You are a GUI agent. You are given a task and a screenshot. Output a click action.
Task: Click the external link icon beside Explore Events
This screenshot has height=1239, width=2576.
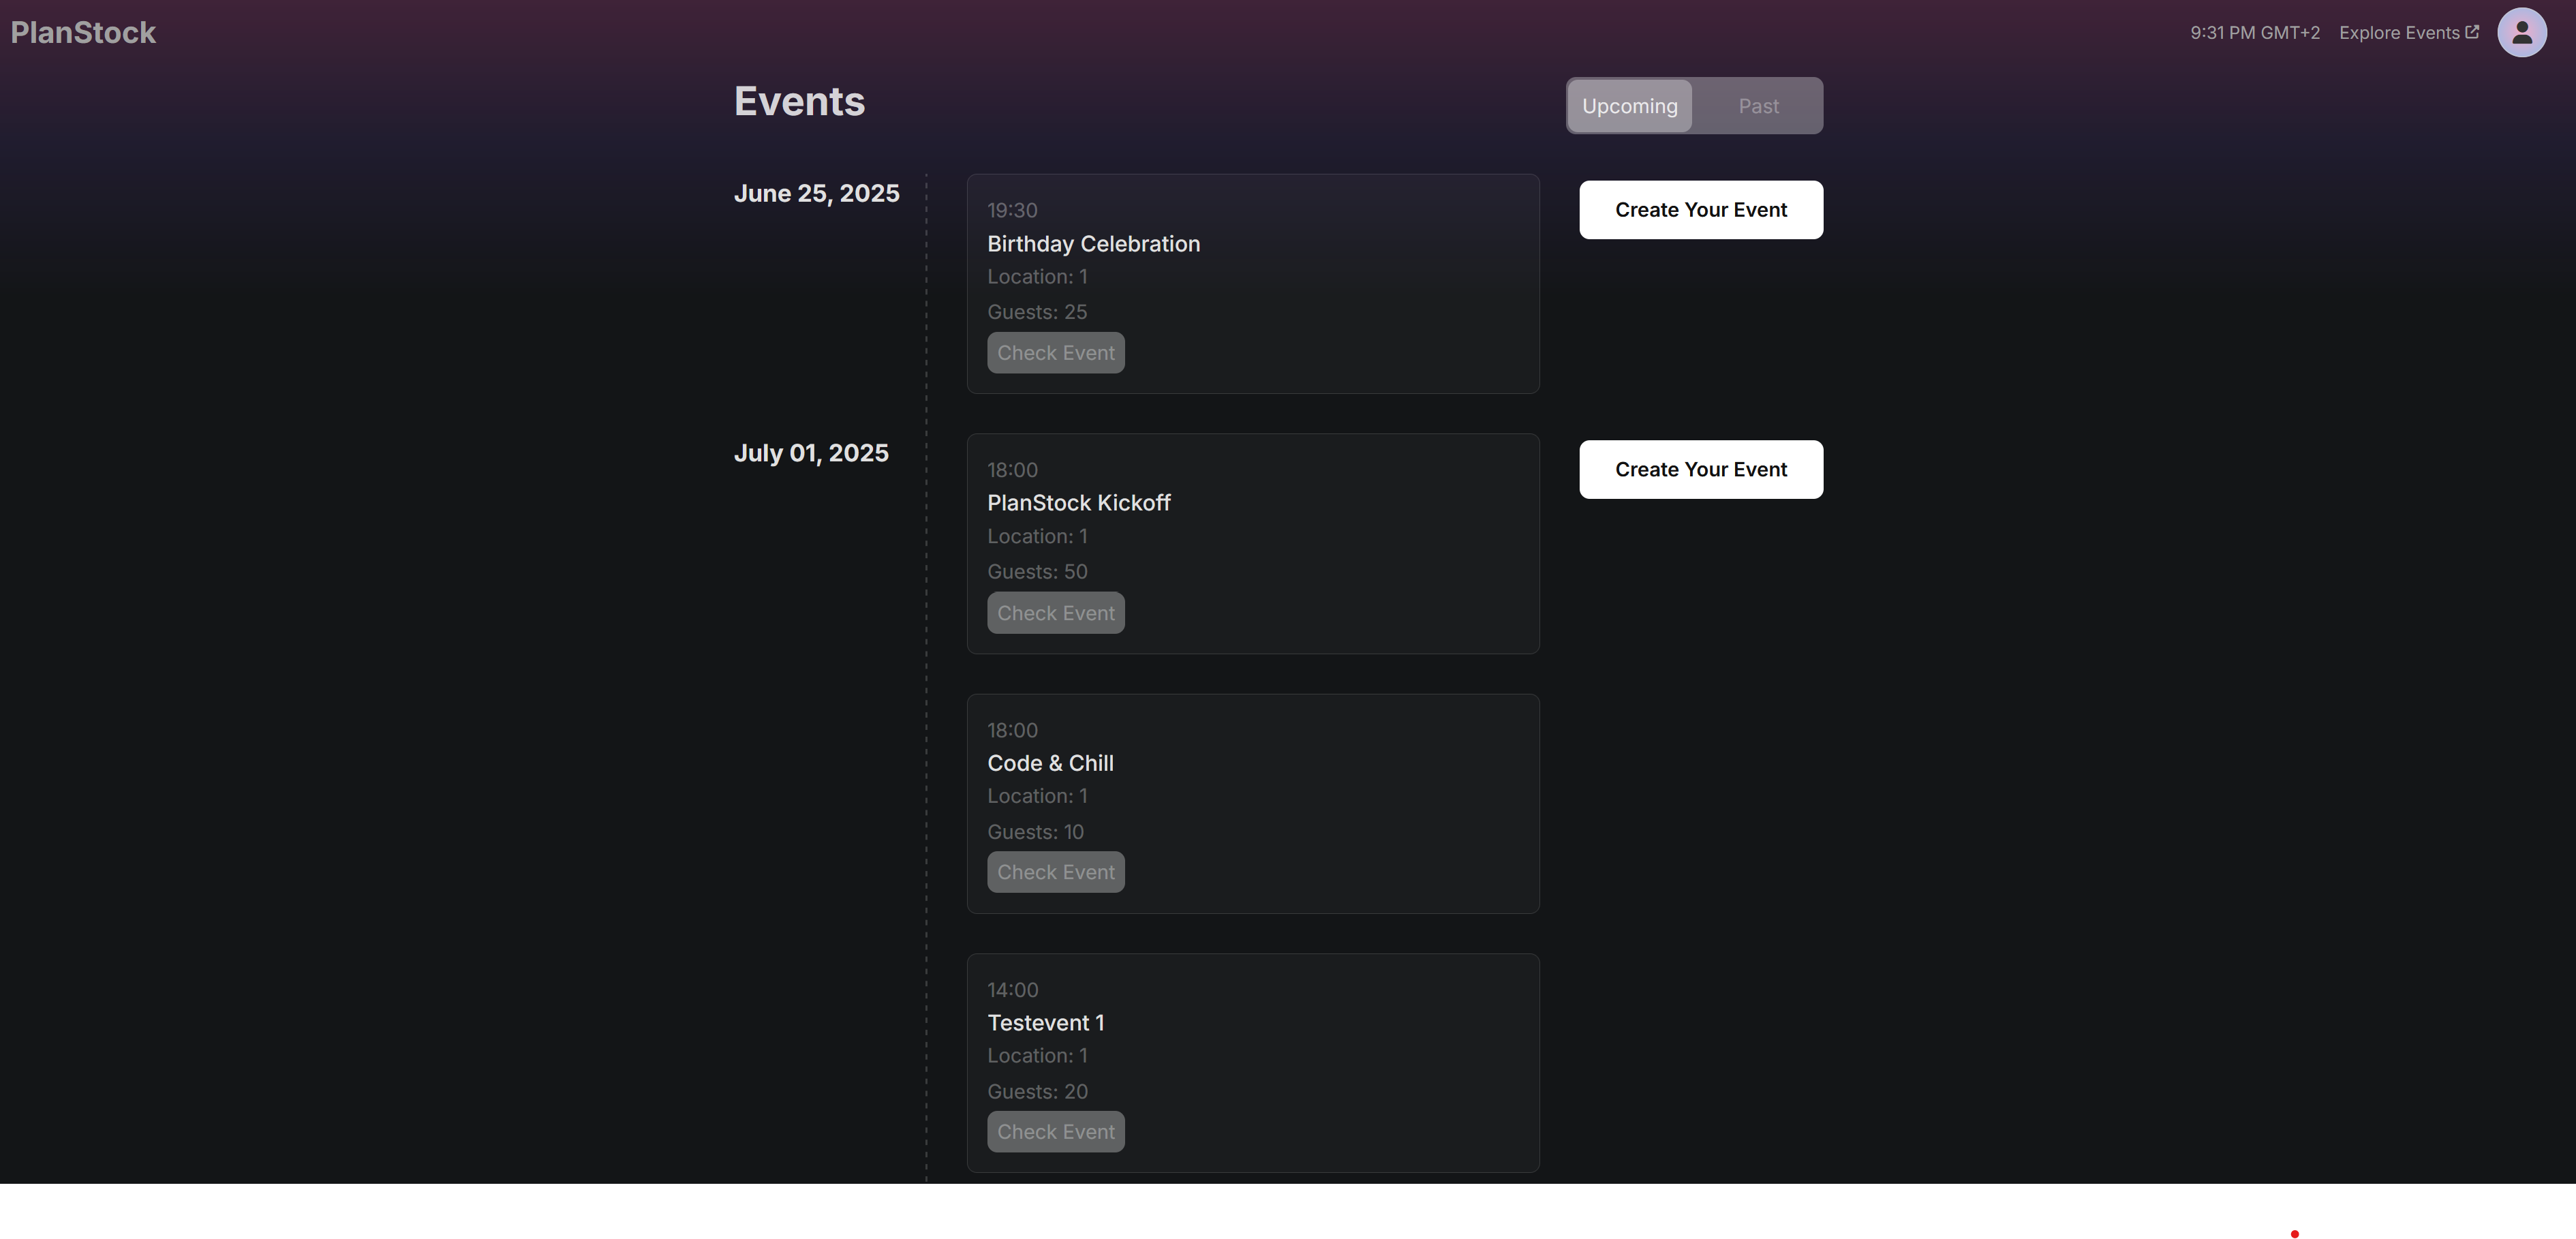(2473, 30)
